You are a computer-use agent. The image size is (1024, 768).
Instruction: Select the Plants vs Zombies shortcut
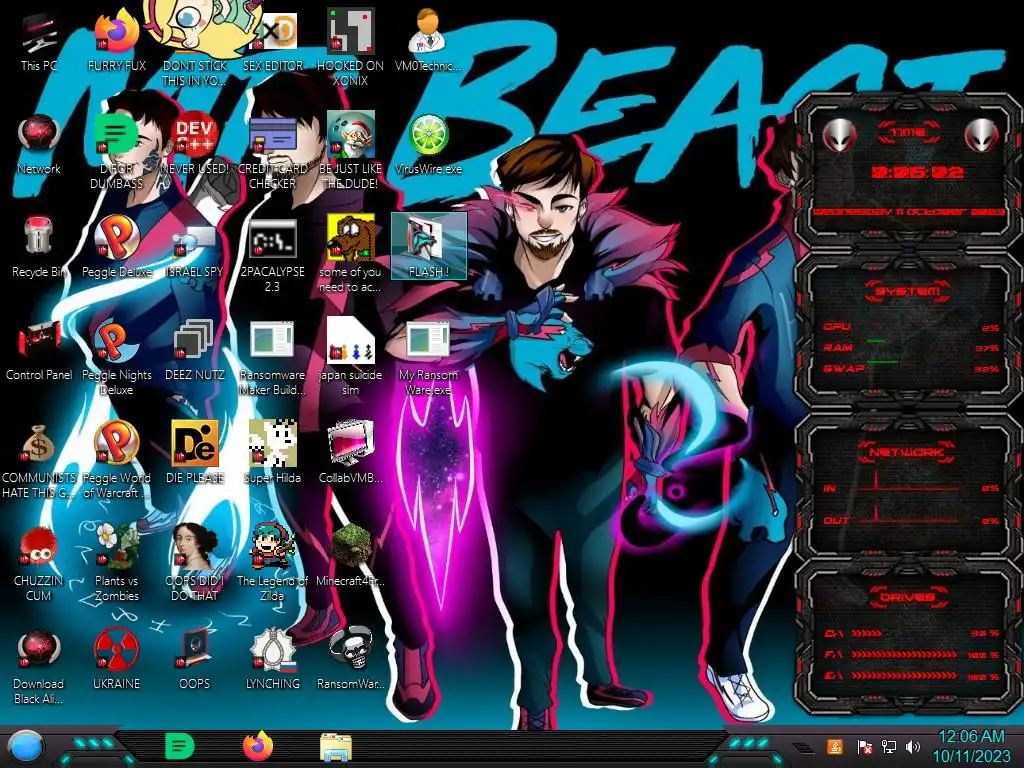[x=116, y=563]
